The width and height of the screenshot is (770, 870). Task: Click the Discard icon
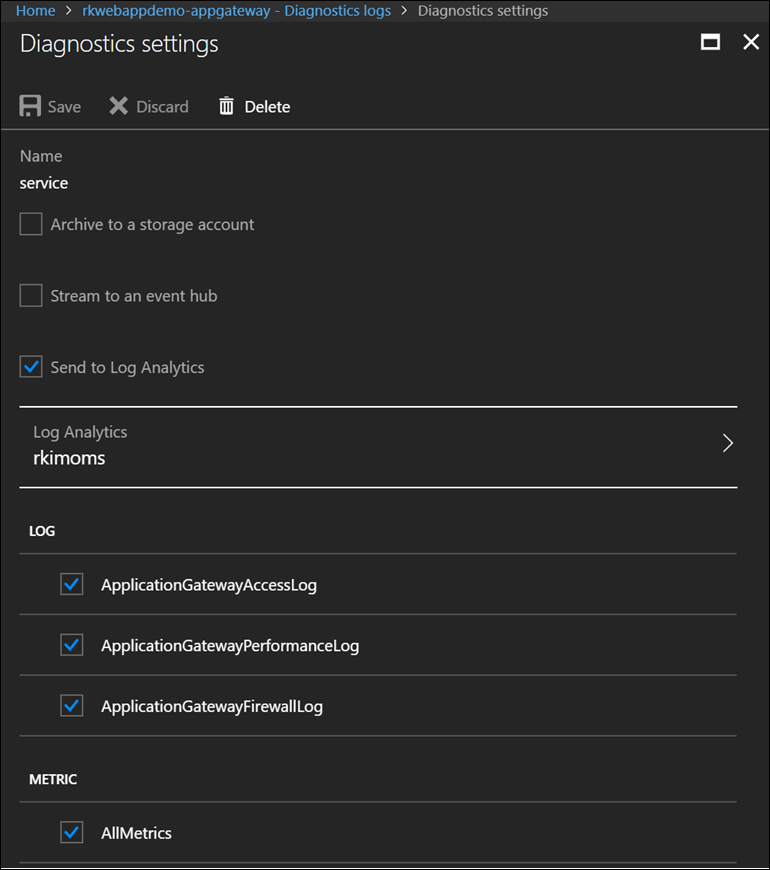(118, 105)
